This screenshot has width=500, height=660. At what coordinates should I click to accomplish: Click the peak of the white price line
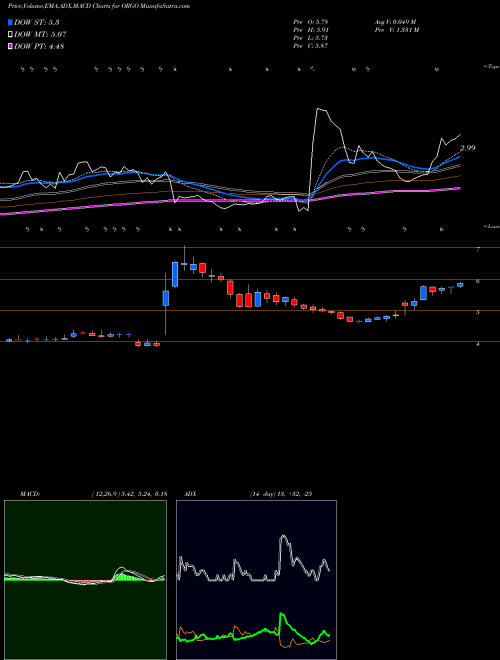tap(318, 109)
